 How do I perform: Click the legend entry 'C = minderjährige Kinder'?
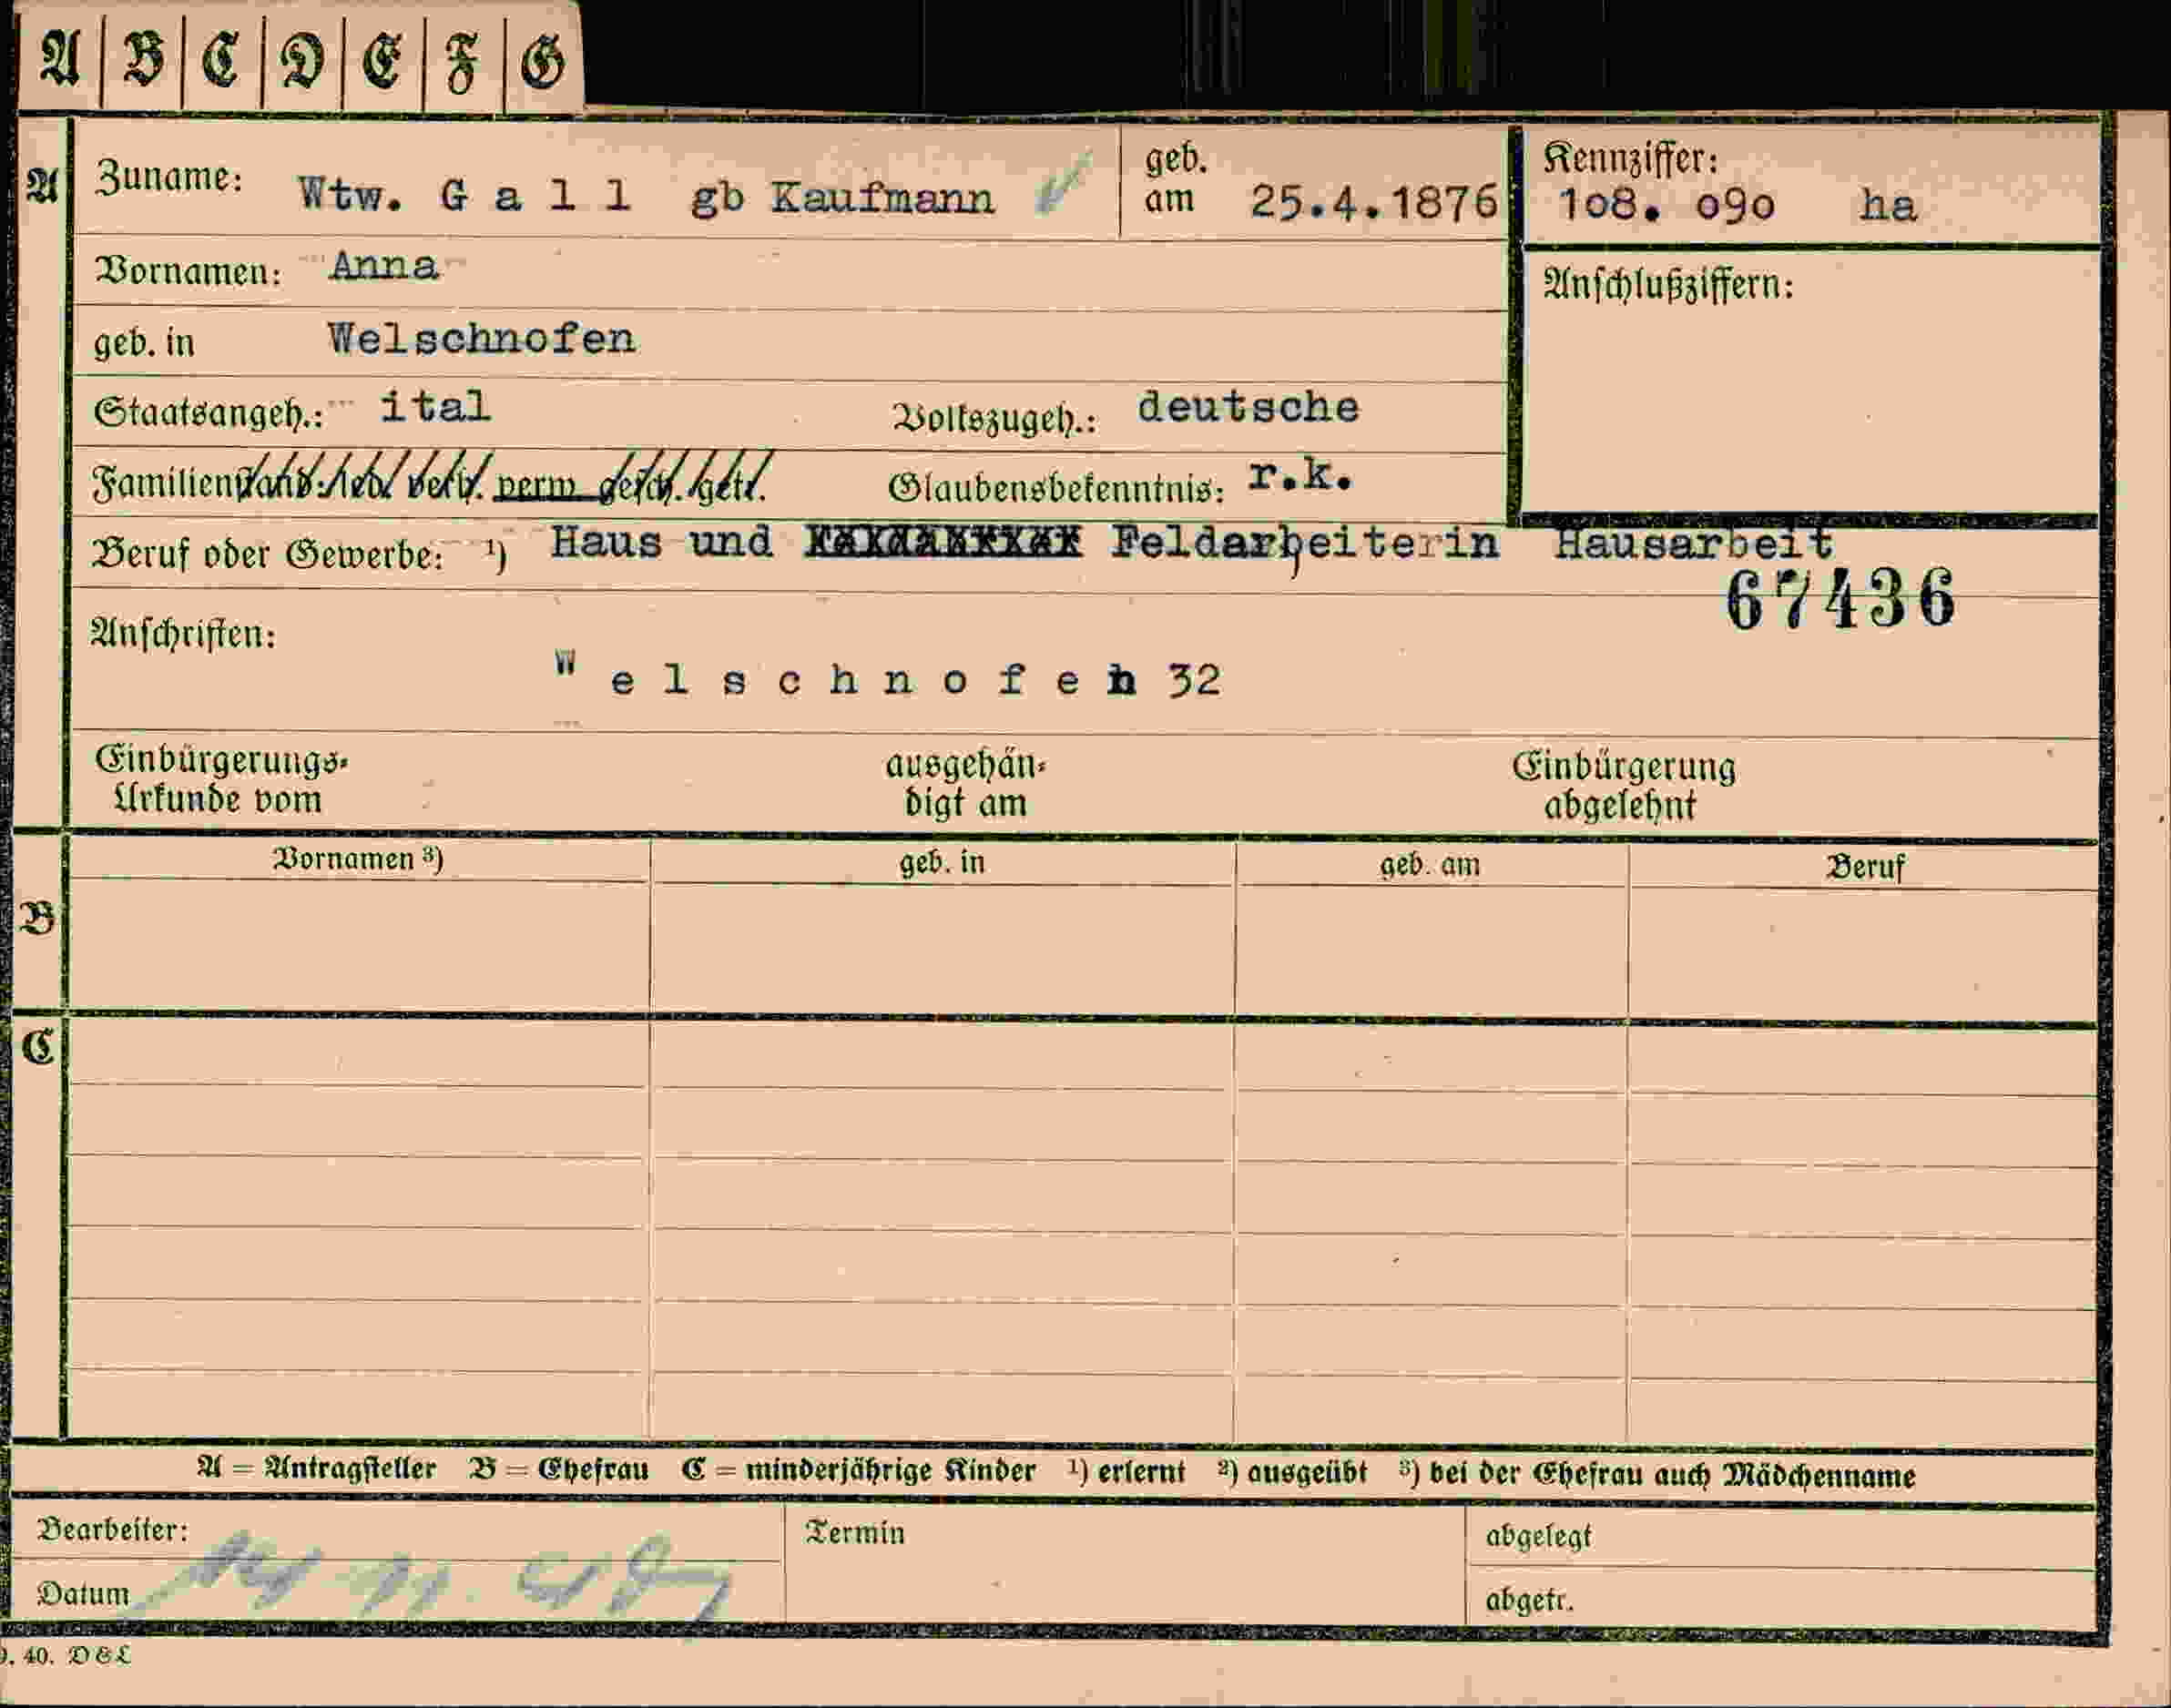(x=858, y=1471)
